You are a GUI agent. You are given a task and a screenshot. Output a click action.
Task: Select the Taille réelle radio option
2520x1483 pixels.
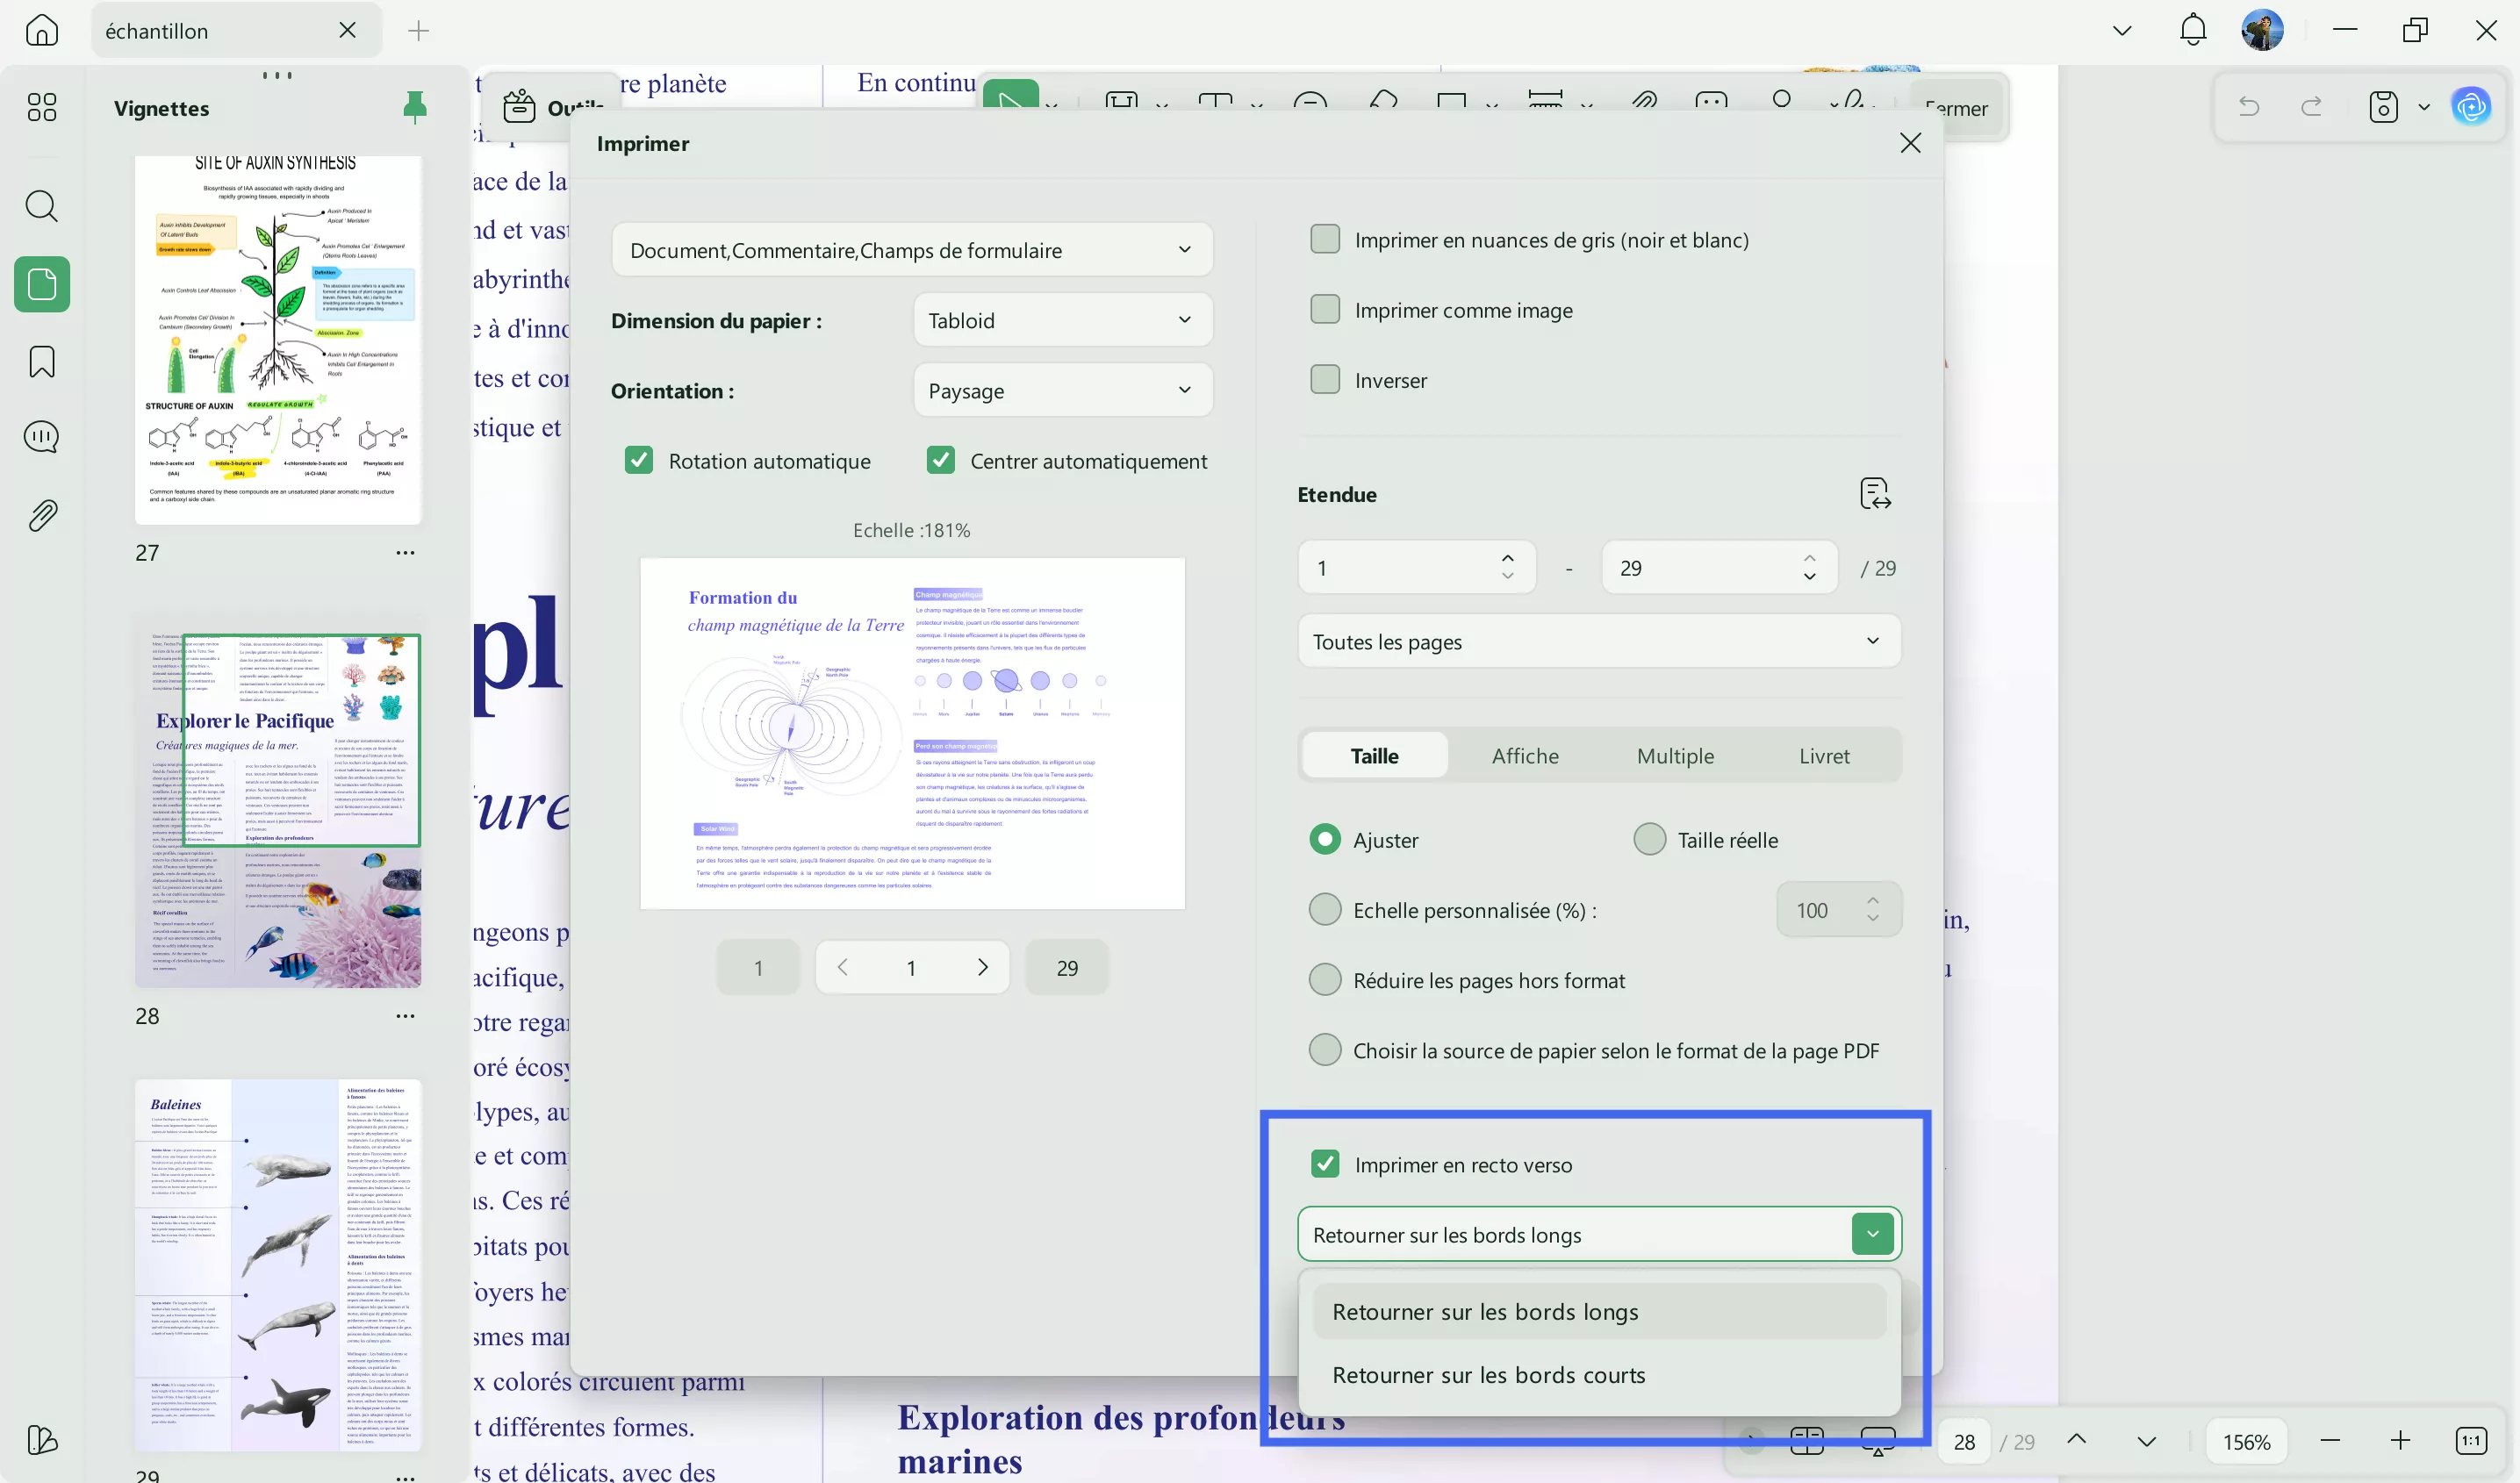(1649, 840)
